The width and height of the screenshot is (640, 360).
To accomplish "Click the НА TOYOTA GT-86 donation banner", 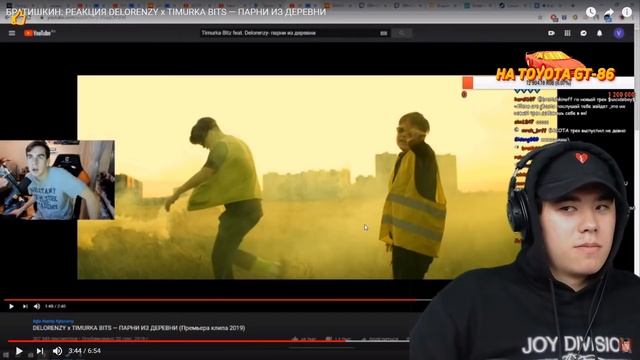I will (x=555, y=67).
